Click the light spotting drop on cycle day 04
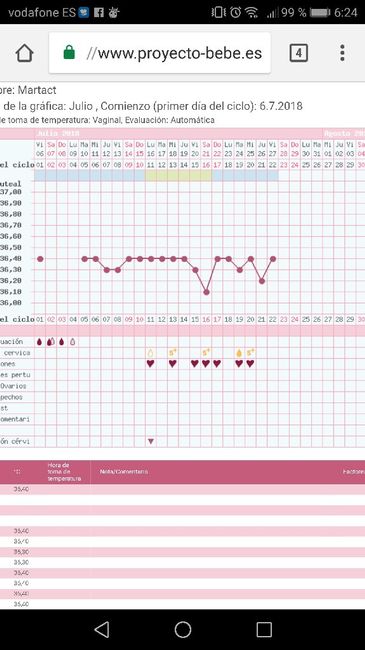Viewport: 365px width, 650px height. (x=73, y=342)
